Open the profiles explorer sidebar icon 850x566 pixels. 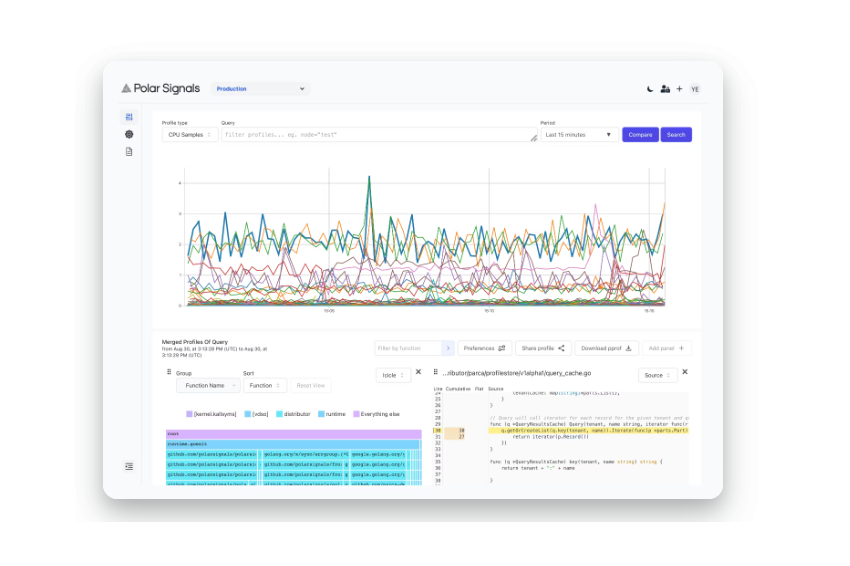pos(129,117)
